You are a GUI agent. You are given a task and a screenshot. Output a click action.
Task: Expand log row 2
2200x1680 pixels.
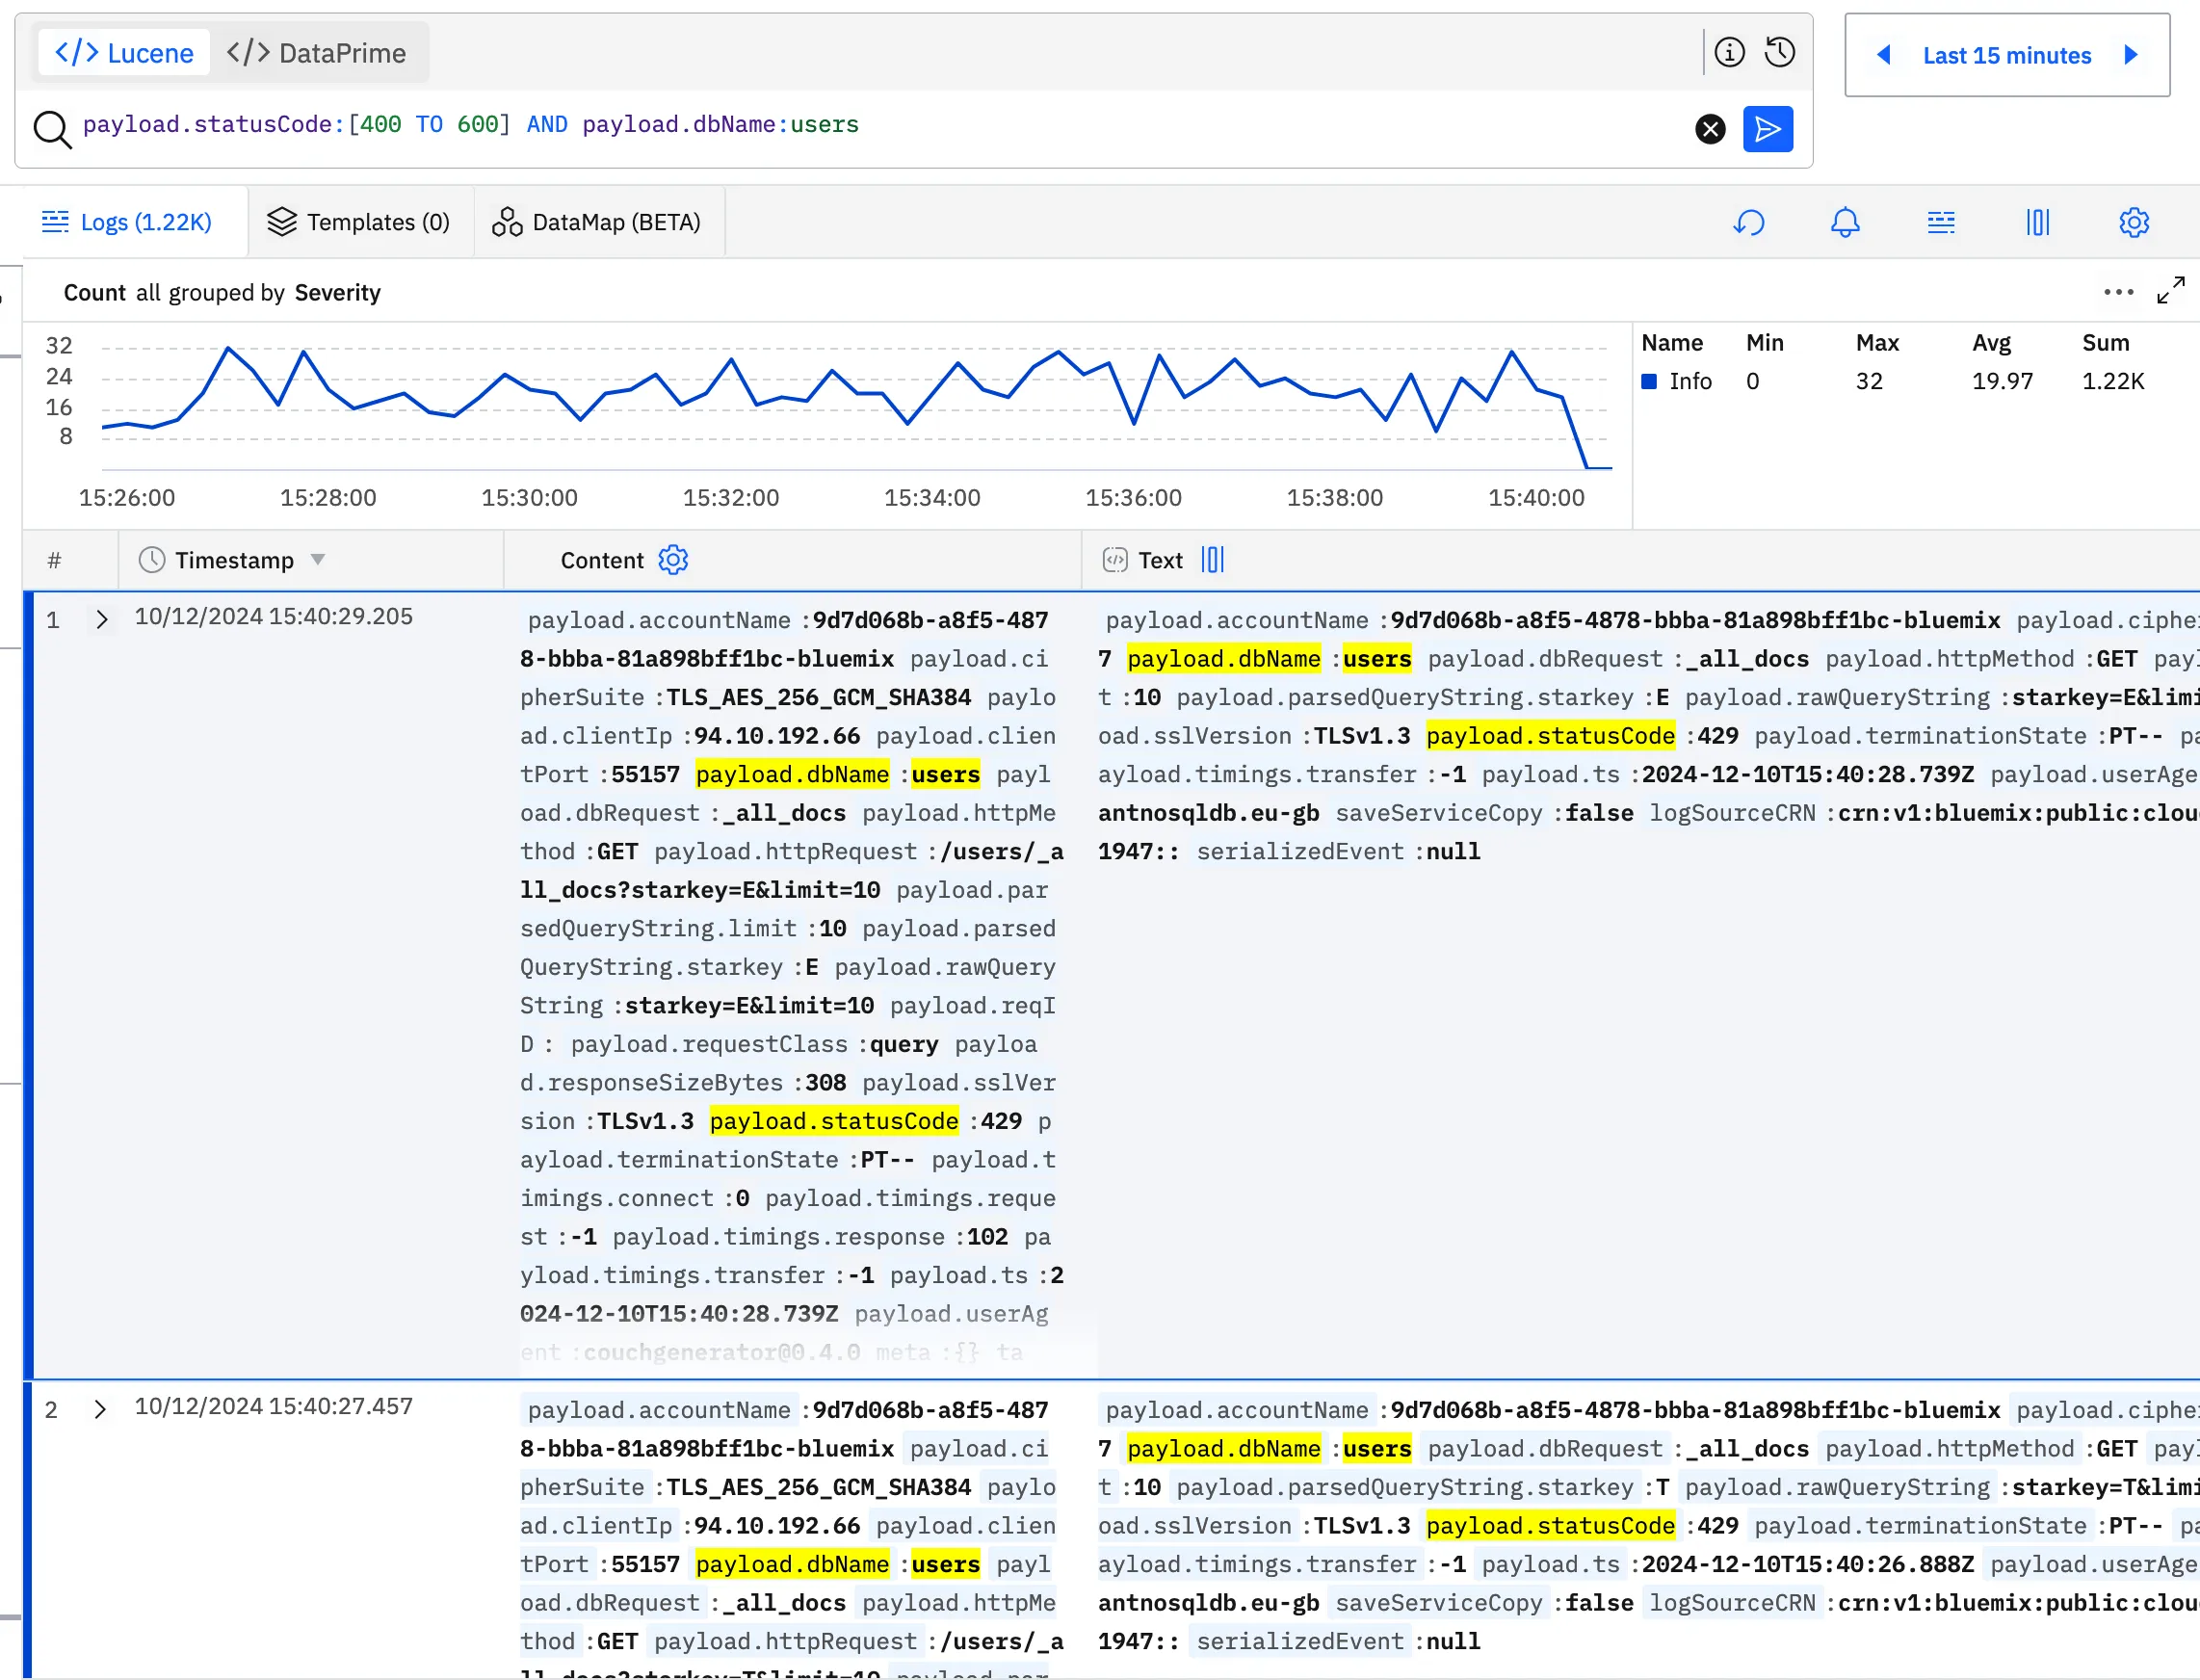click(100, 1410)
